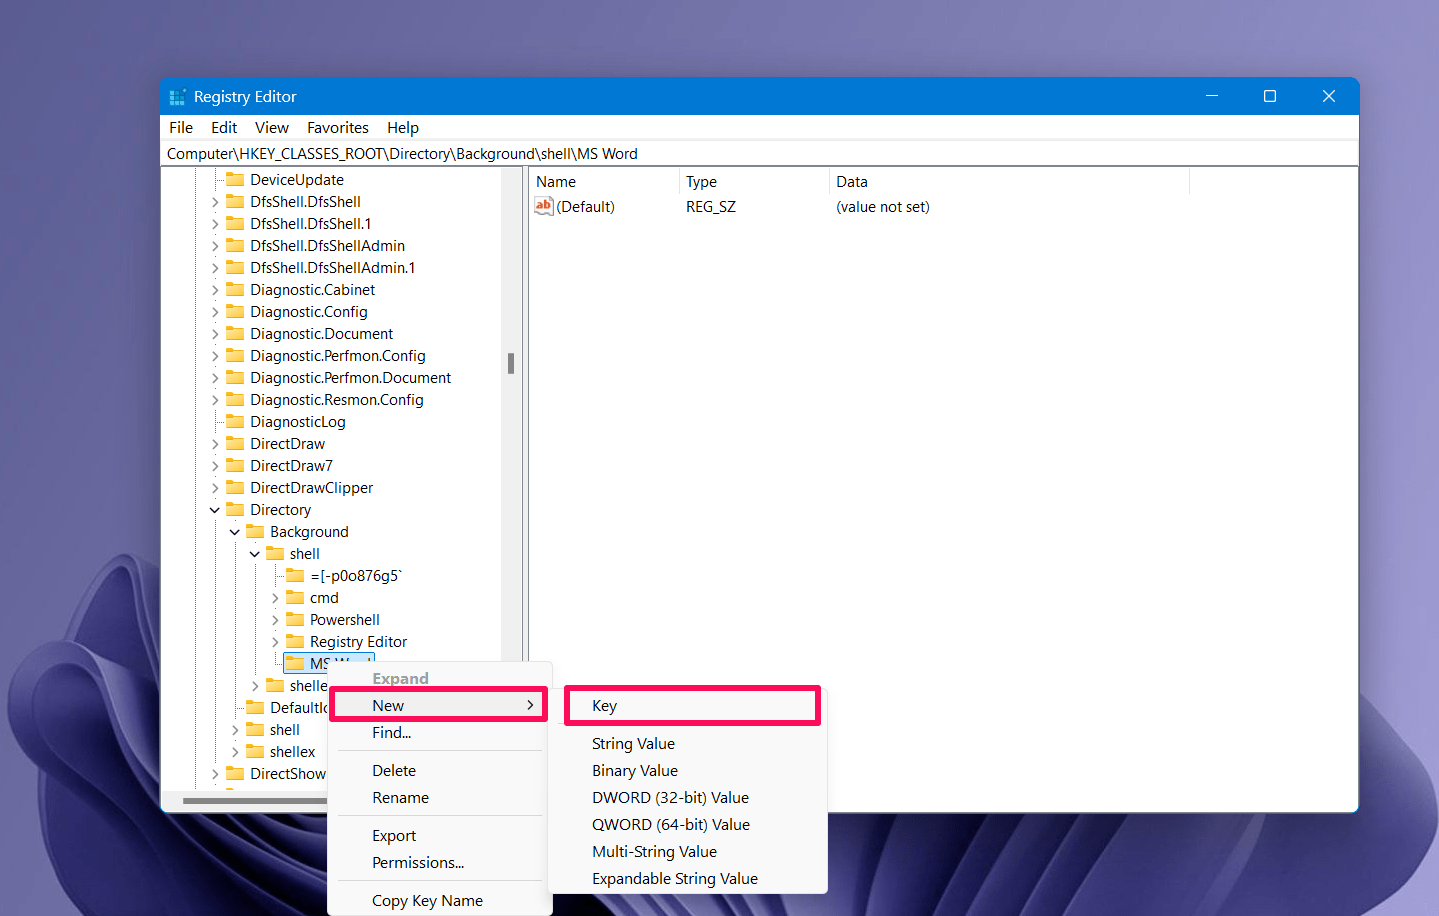Create a new String Value
This screenshot has width=1439, height=916.
[x=633, y=744]
